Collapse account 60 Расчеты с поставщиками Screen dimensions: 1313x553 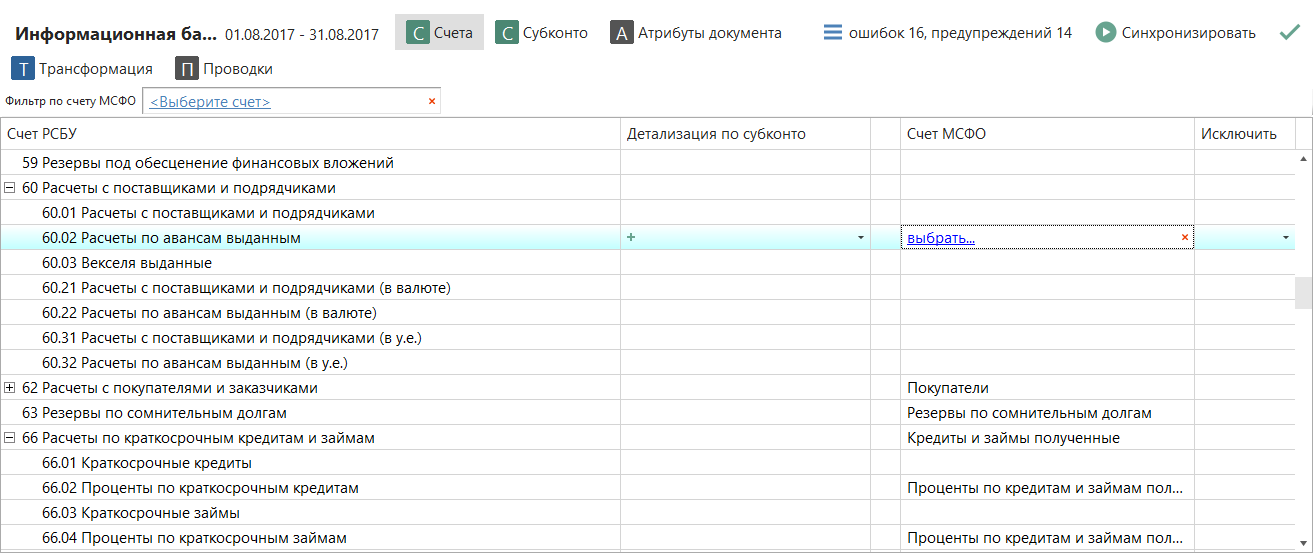[10, 188]
